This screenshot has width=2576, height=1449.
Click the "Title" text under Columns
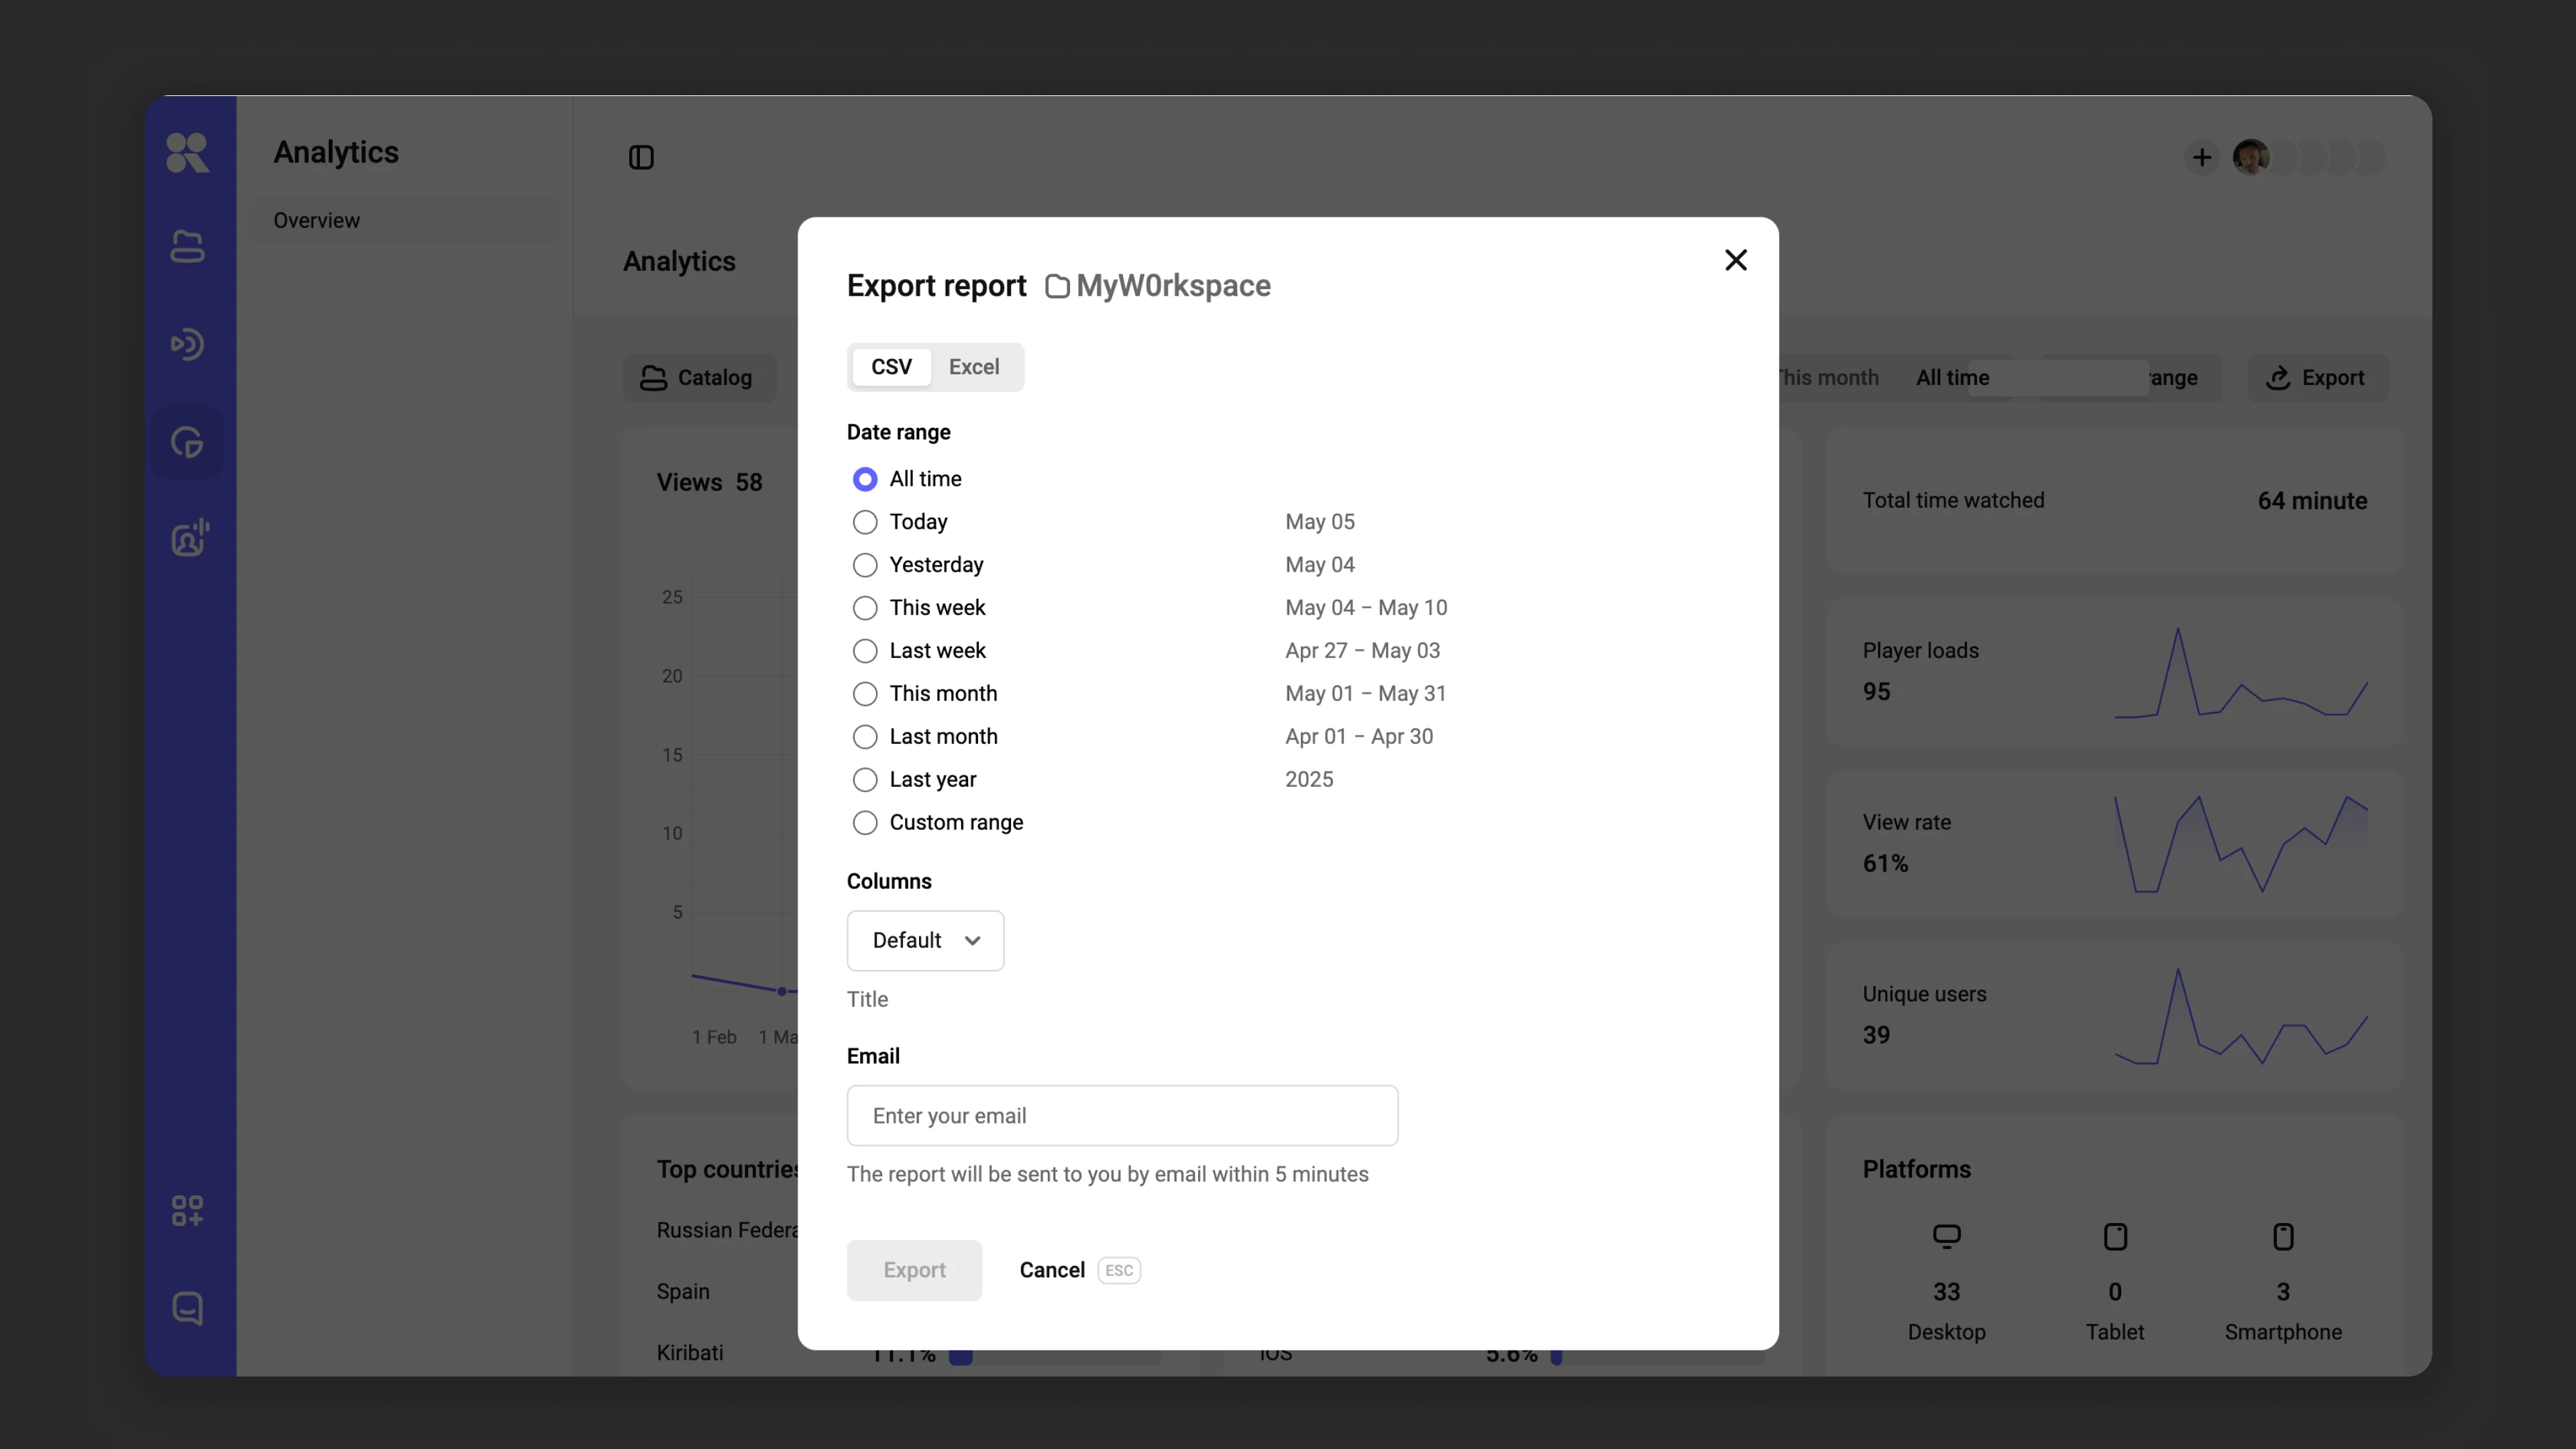click(867, 999)
